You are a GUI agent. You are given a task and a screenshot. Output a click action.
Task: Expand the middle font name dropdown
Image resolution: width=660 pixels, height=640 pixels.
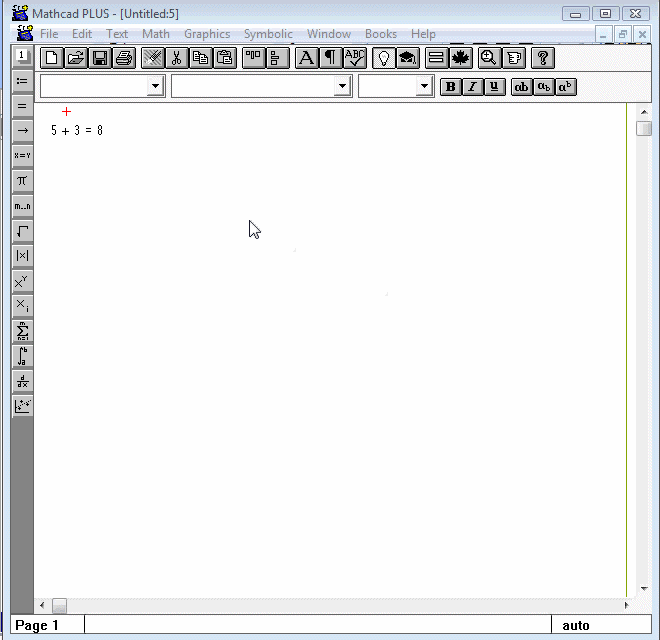click(x=343, y=87)
